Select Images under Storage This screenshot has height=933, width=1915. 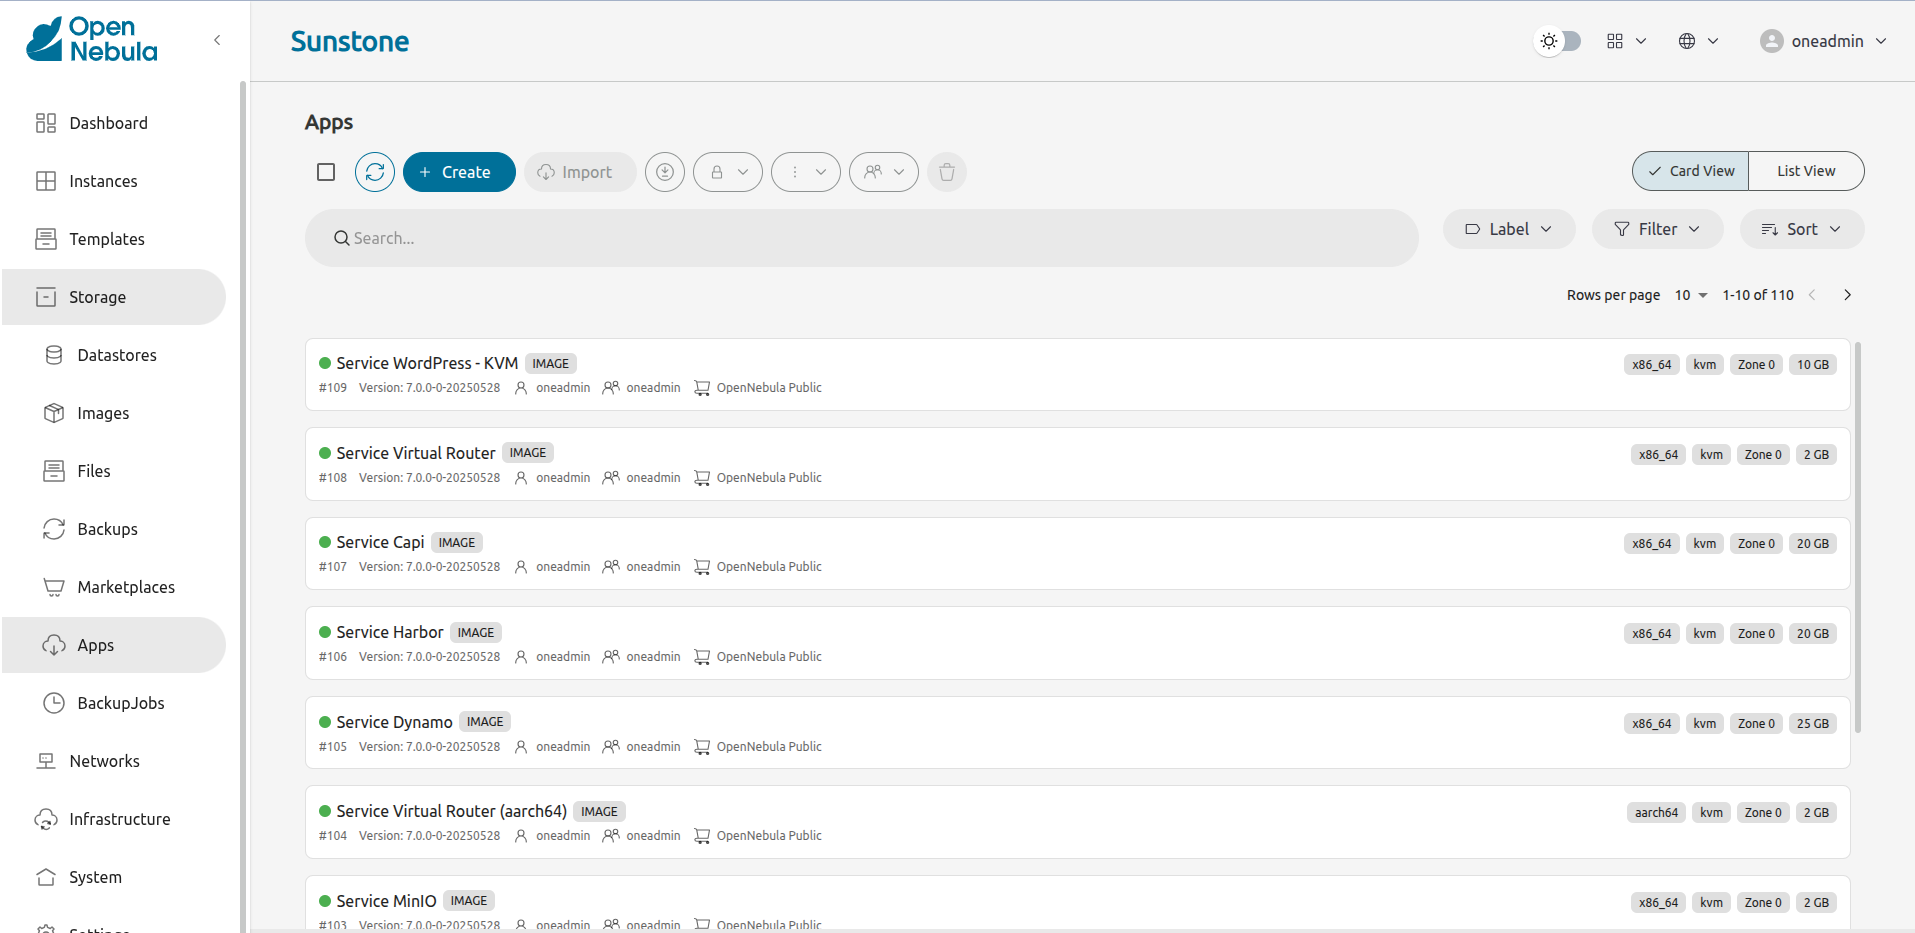click(x=103, y=413)
